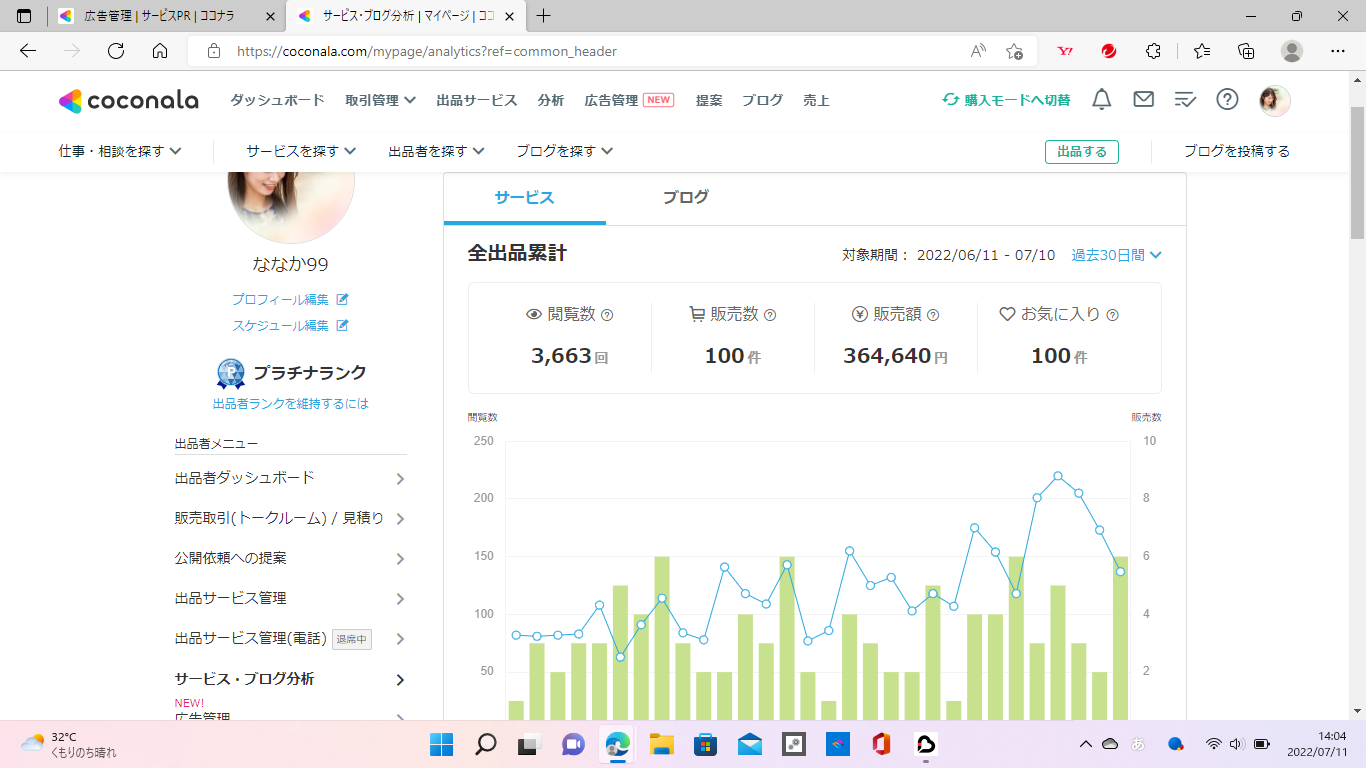Open the help question mark icon
The height and width of the screenshot is (768, 1366).
coord(1227,99)
